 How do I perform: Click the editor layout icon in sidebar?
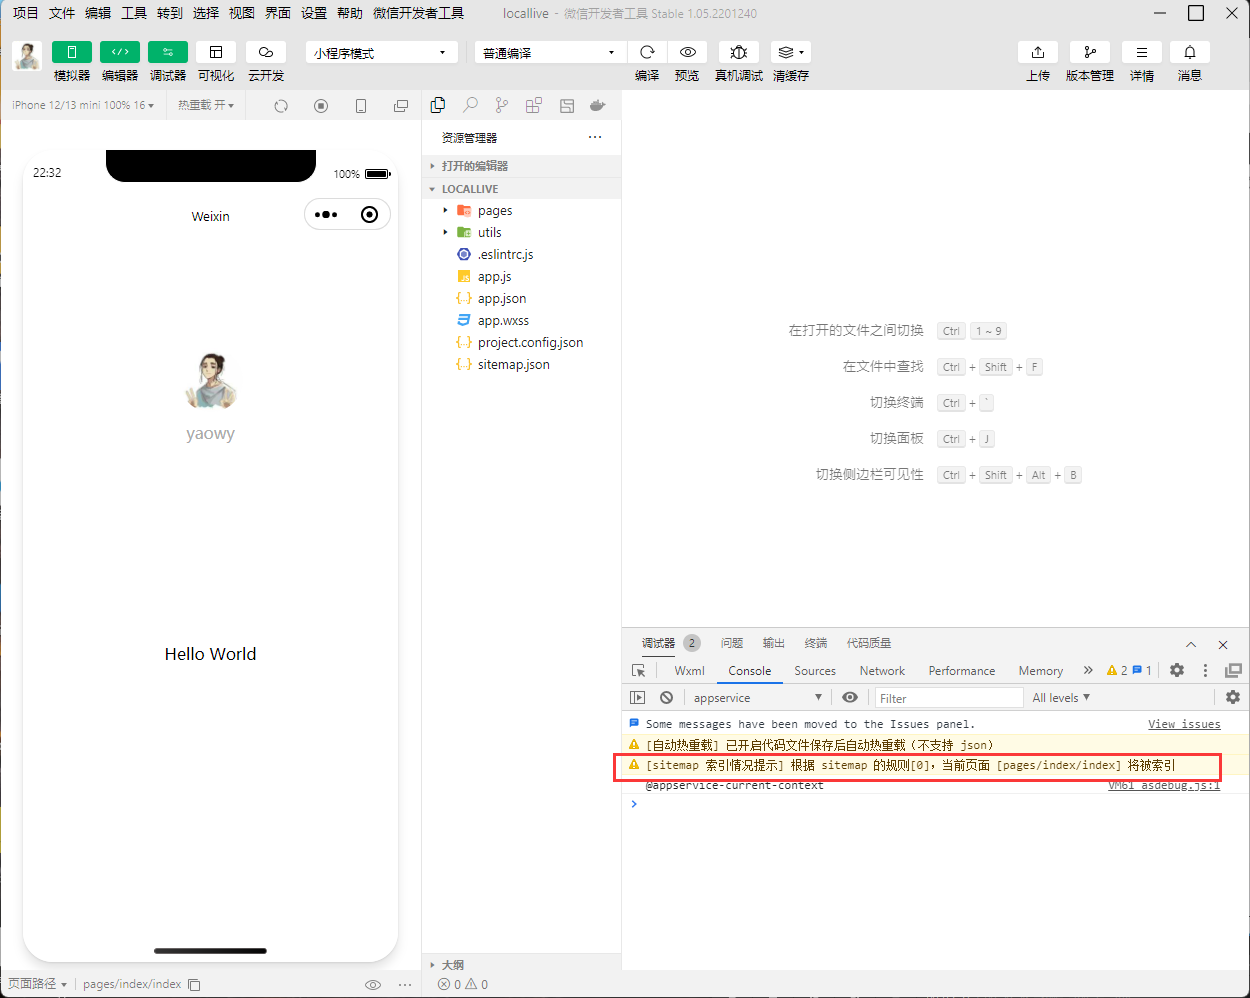click(x=567, y=105)
